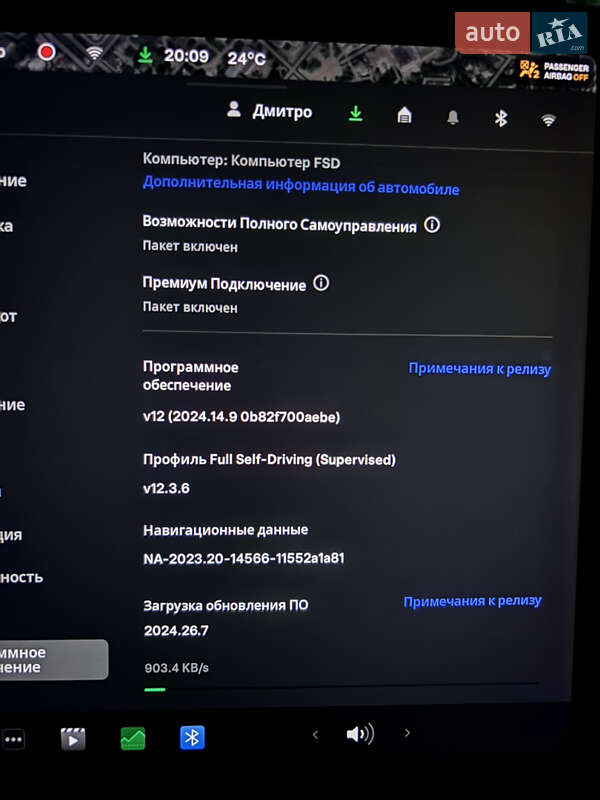Open Bluetooth settings from header icon
Image resolution: width=600 pixels, height=800 pixels.
pos(501,118)
